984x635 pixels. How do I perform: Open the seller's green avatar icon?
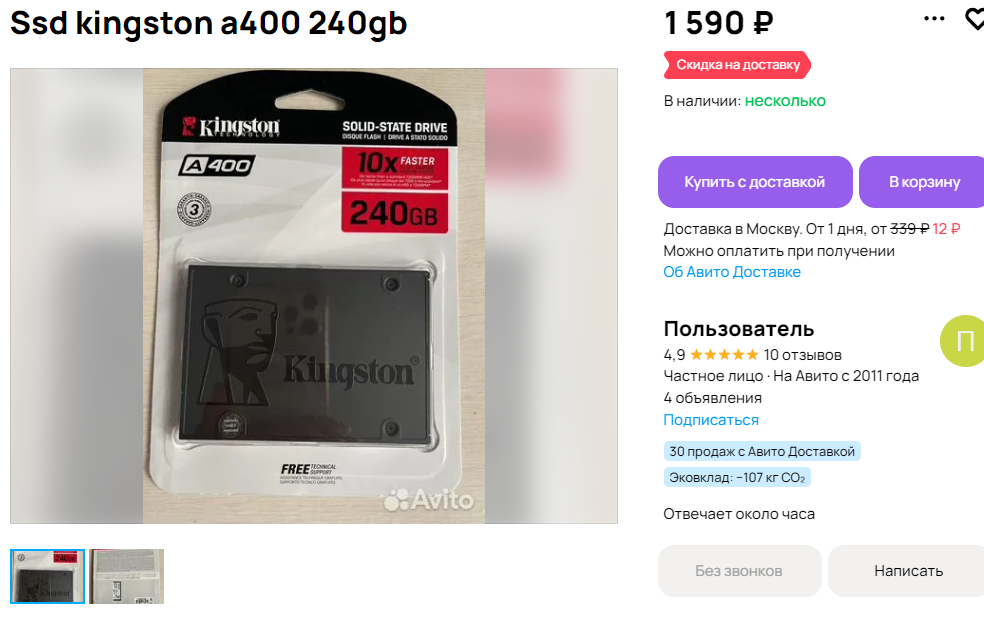click(962, 341)
